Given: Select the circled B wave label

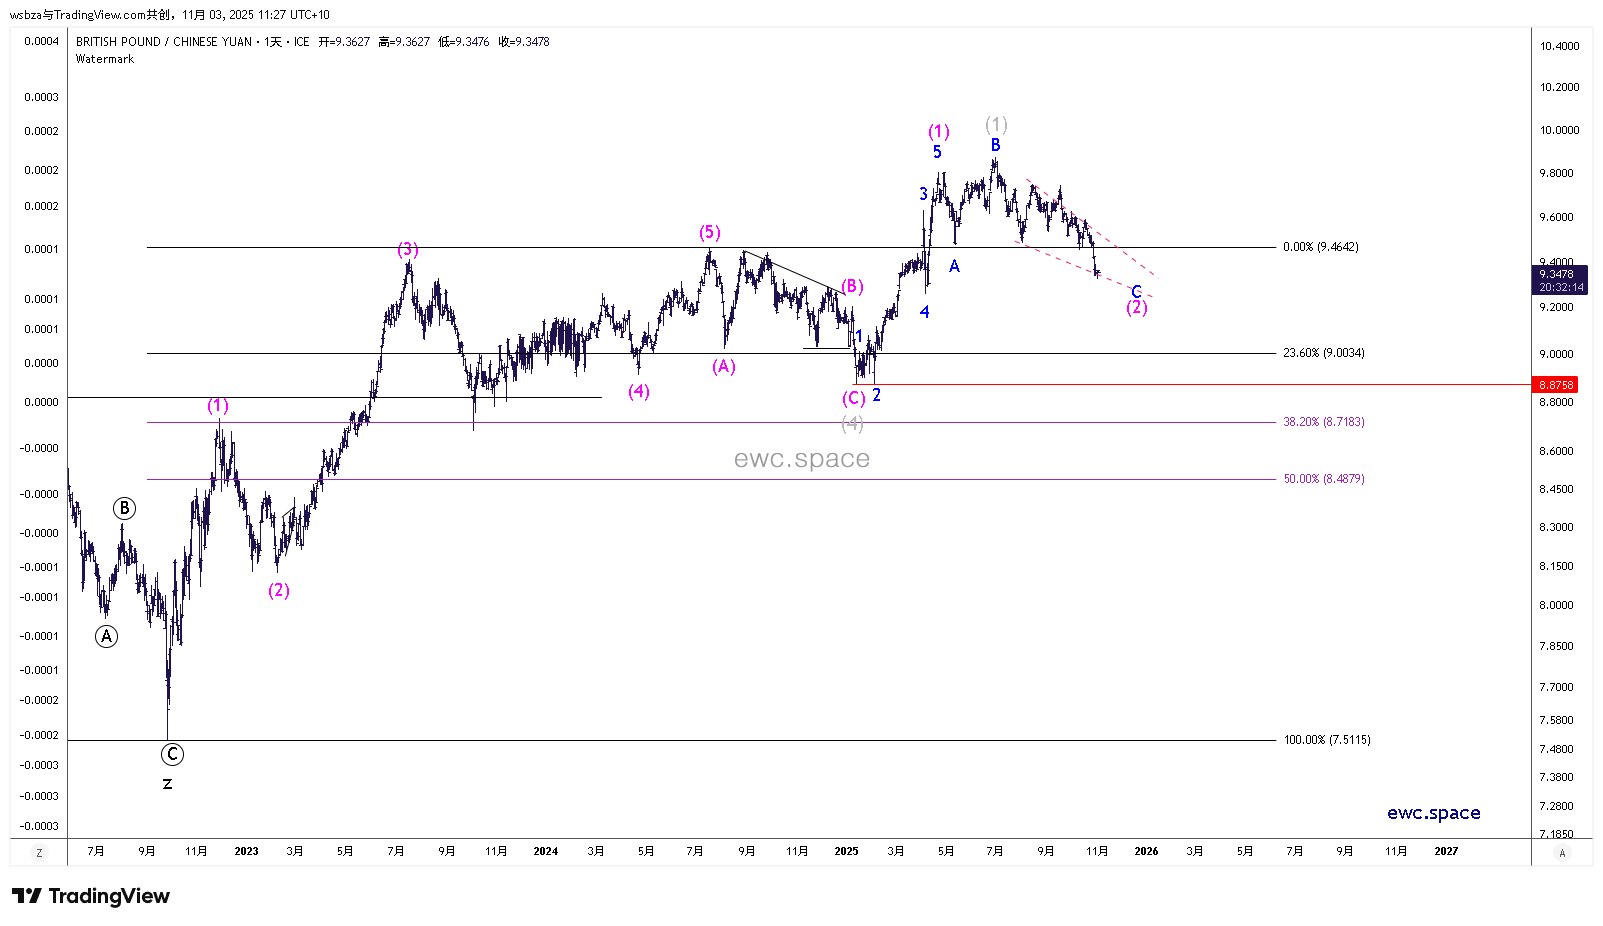Looking at the screenshot, I should coord(124,508).
